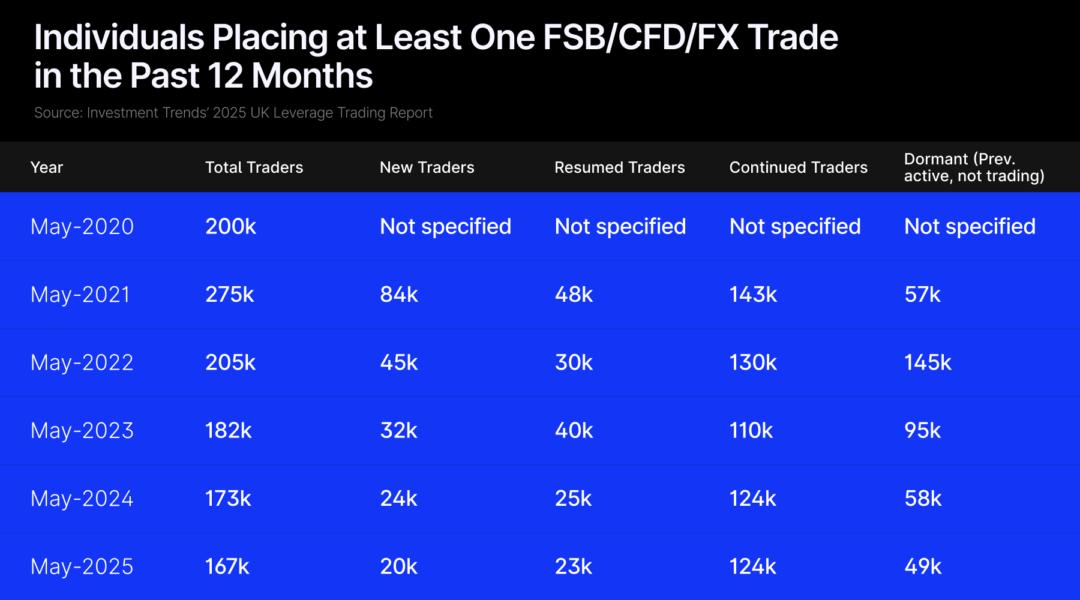Select the May-2023 row label
The image size is (1080, 600).
coord(82,431)
